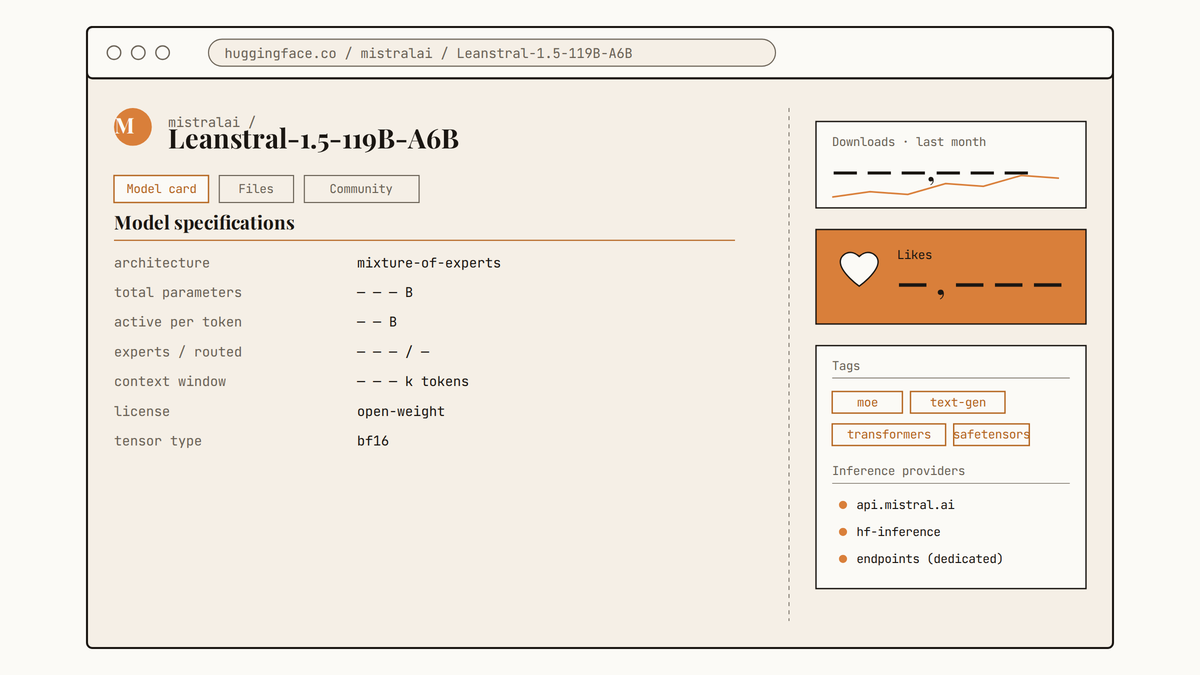This screenshot has height=675, width=1200.
Task: Select the safetensors tag
Action: (991, 435)
